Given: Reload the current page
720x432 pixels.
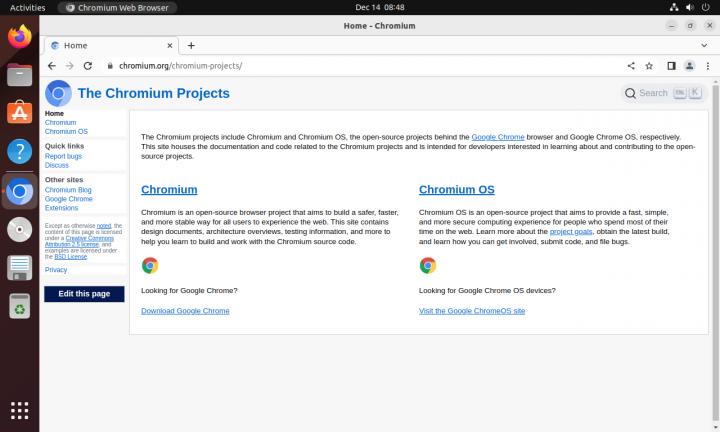Looking at the screenshot, I should [x=88, y=66].
